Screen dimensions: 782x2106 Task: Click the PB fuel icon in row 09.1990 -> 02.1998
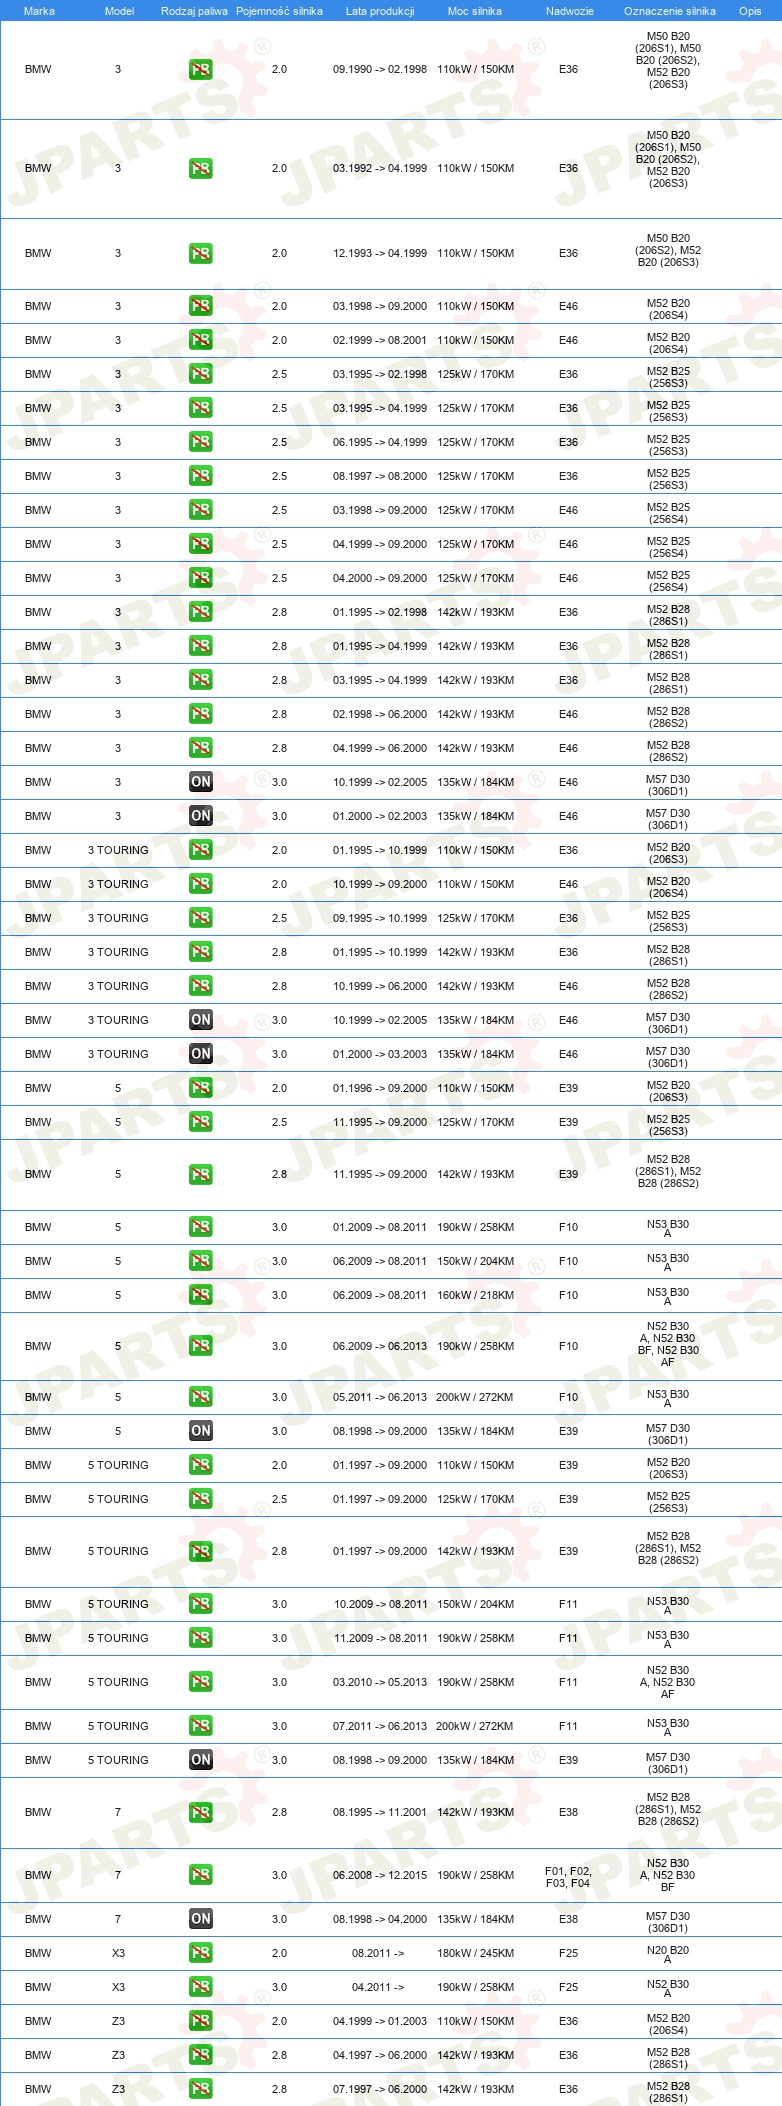click(201, 70)
